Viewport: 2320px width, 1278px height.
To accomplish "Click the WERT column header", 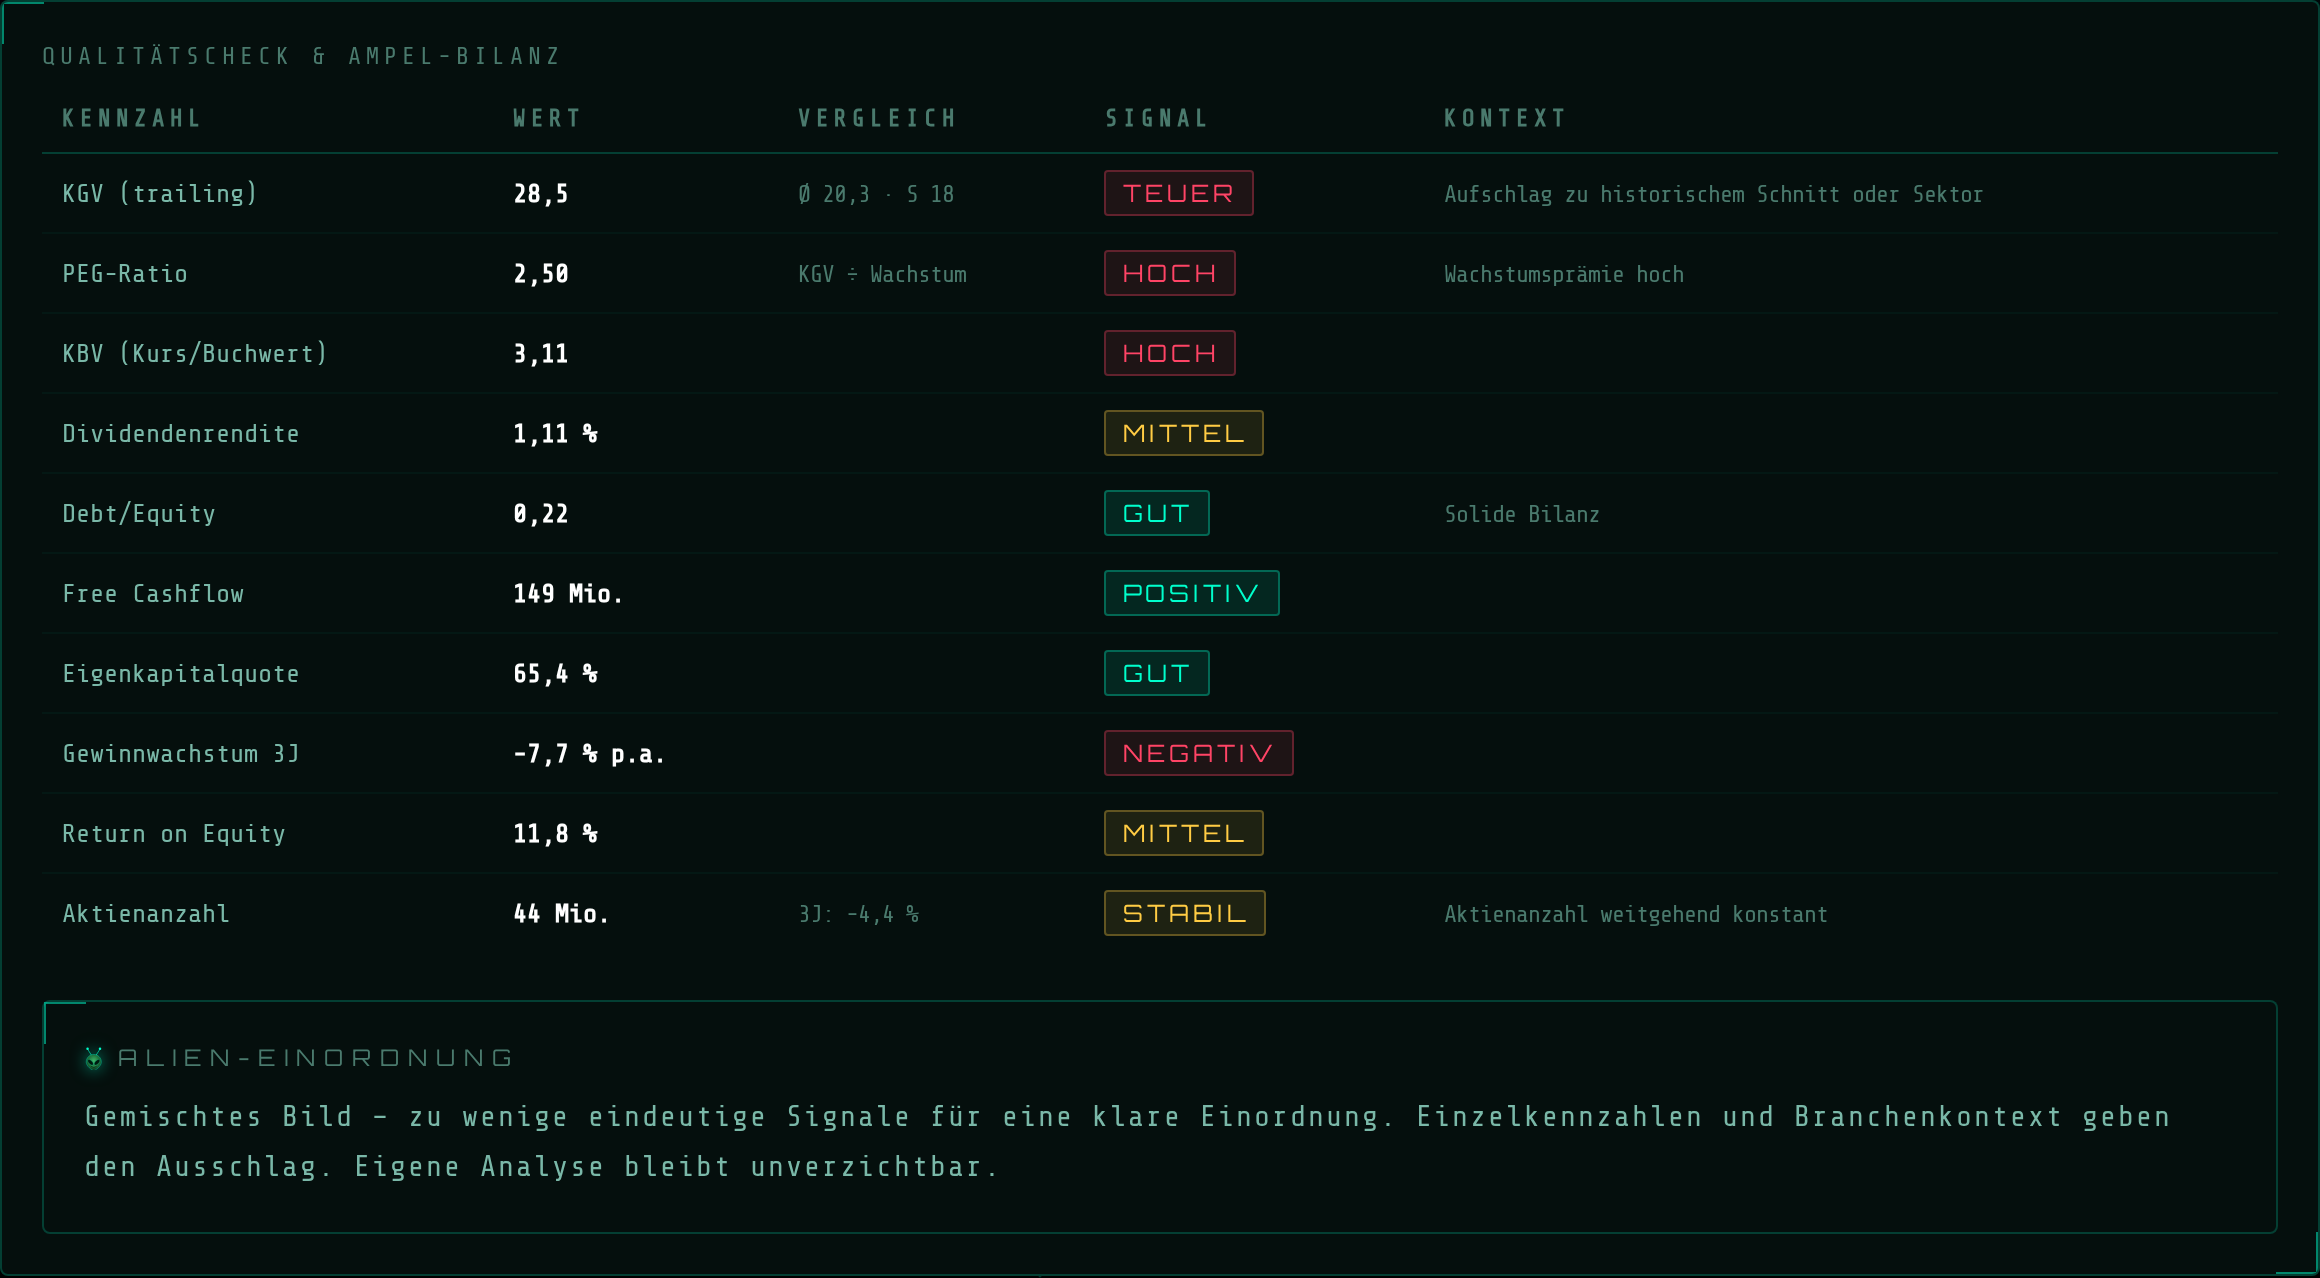I will pos(547,118).
